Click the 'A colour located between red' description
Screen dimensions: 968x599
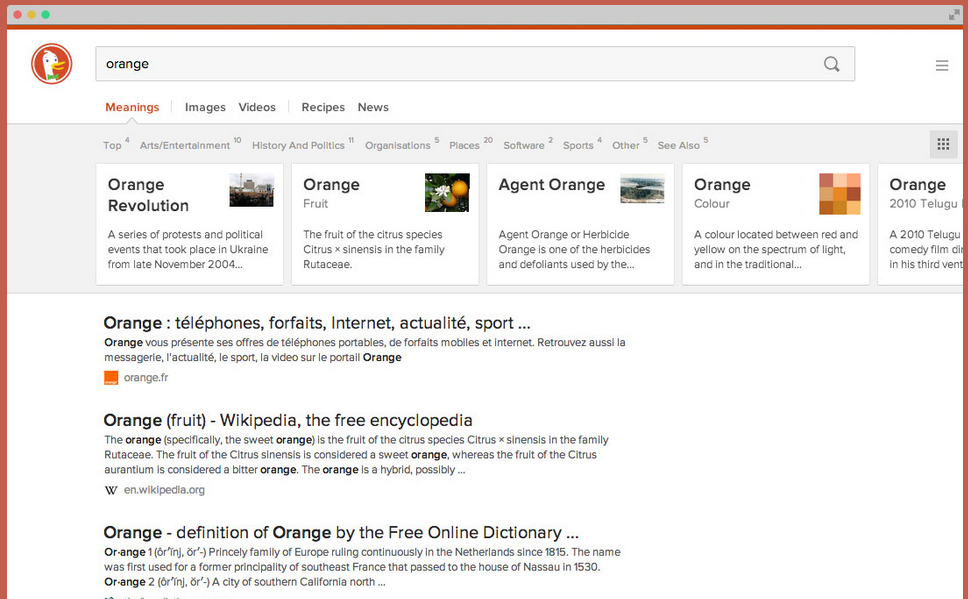point(776,249)
